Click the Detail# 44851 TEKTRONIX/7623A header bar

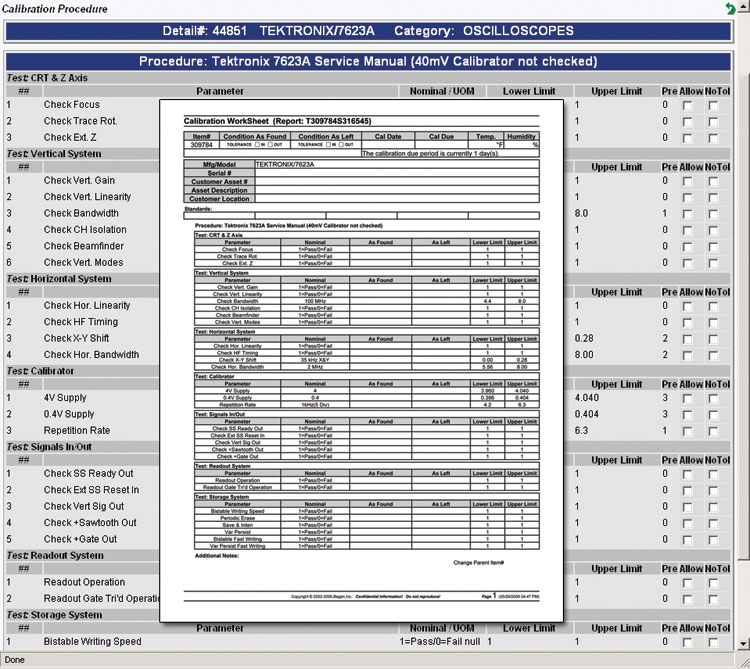[x=368, y=31]
